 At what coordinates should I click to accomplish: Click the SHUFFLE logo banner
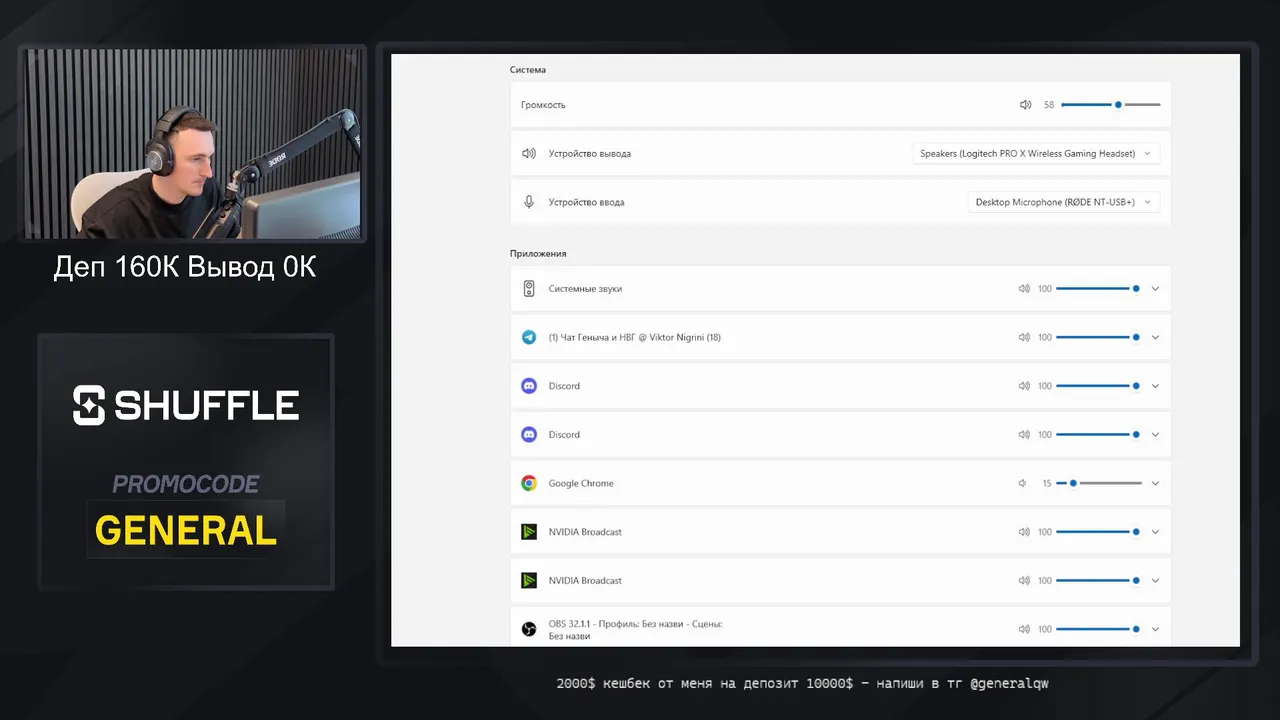tap(186, 405)
